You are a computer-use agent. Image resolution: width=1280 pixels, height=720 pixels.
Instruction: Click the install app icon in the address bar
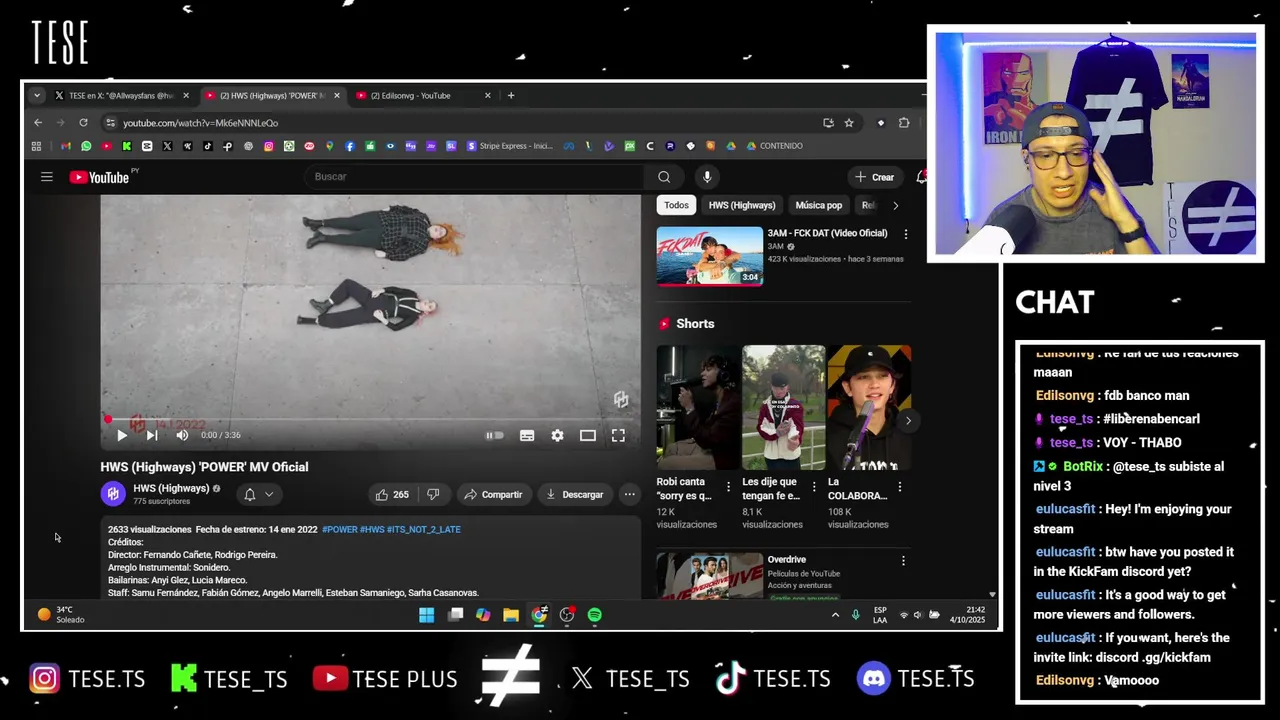point(828,123)
